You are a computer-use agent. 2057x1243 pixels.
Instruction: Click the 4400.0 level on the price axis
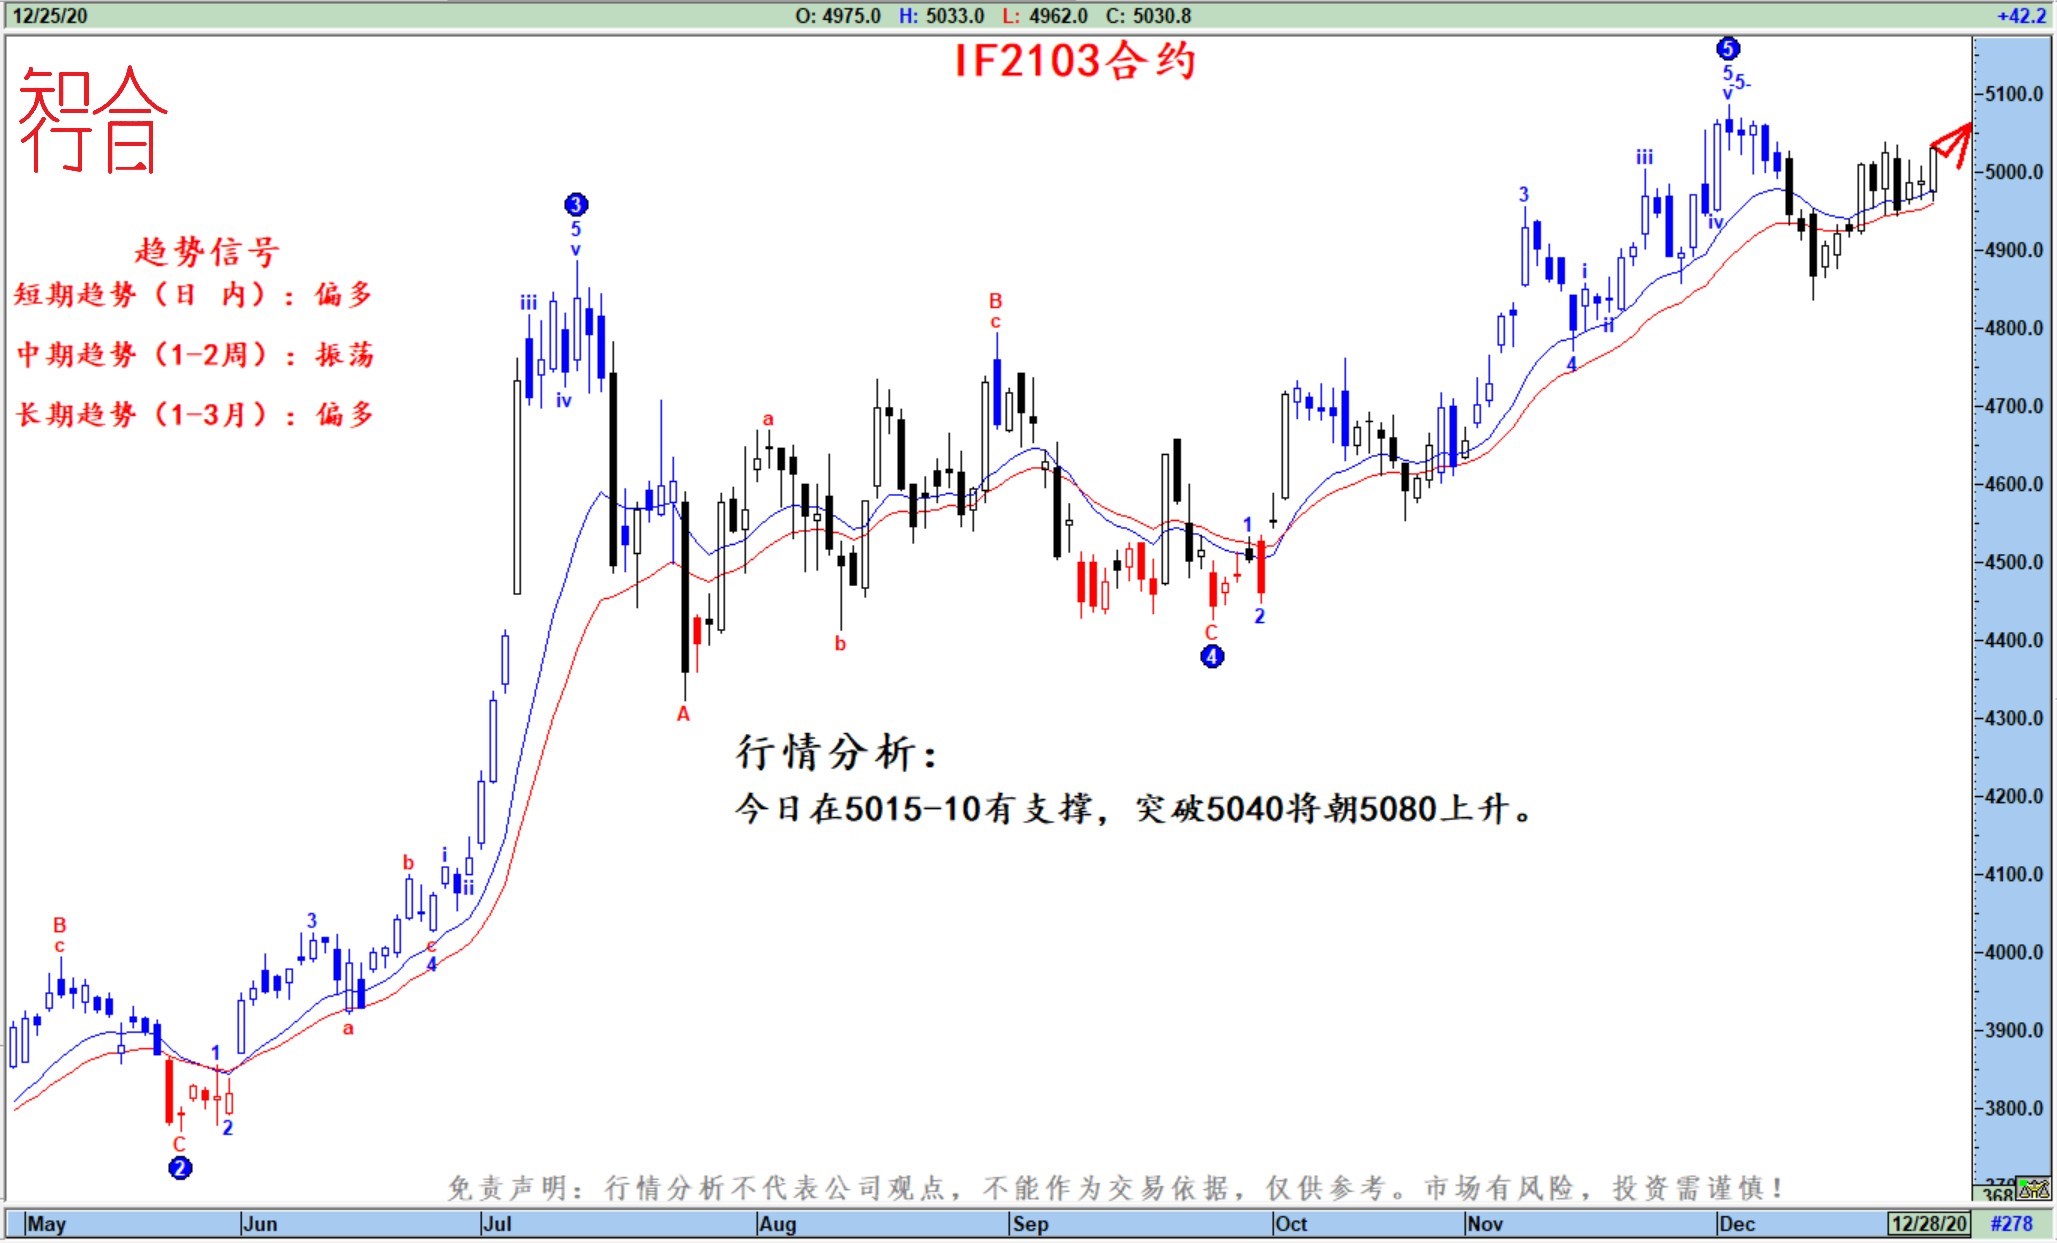click(x=2014, y=640)
